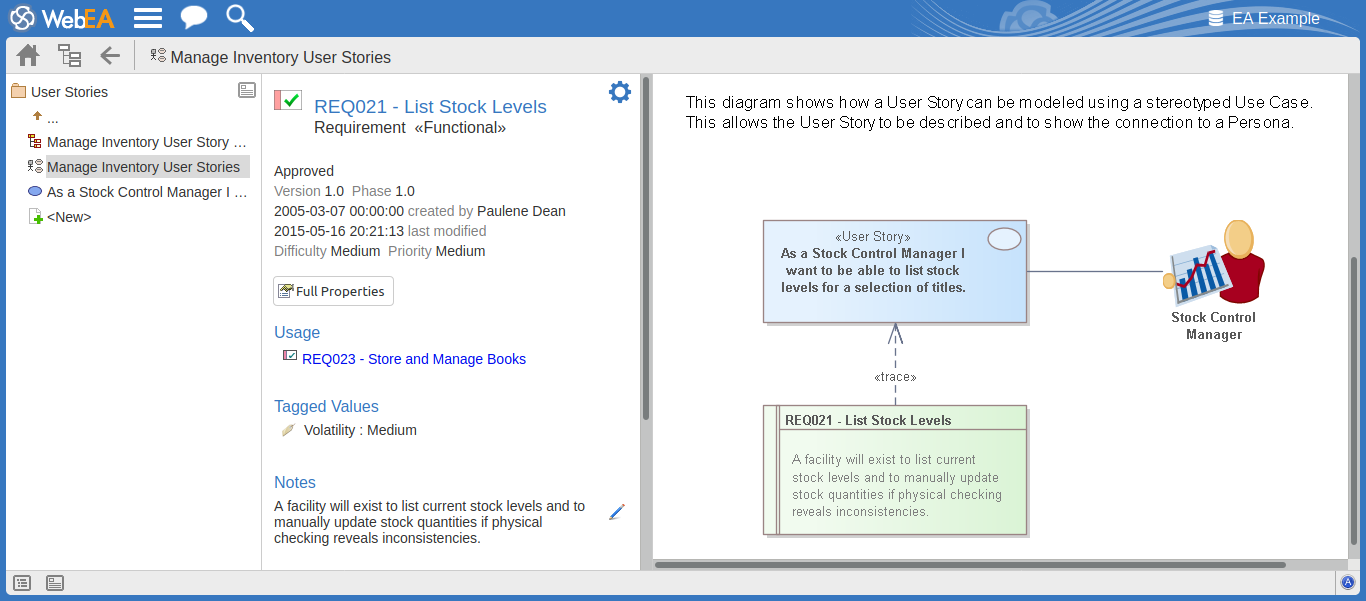The image size is (1366, 601).
Task: Open the WebEA hamburger menu
Action: point(148,18)
